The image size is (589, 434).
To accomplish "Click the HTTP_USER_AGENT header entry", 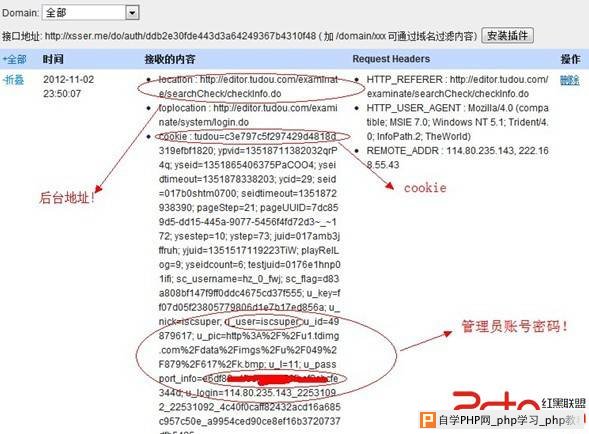I will [458, 122].
